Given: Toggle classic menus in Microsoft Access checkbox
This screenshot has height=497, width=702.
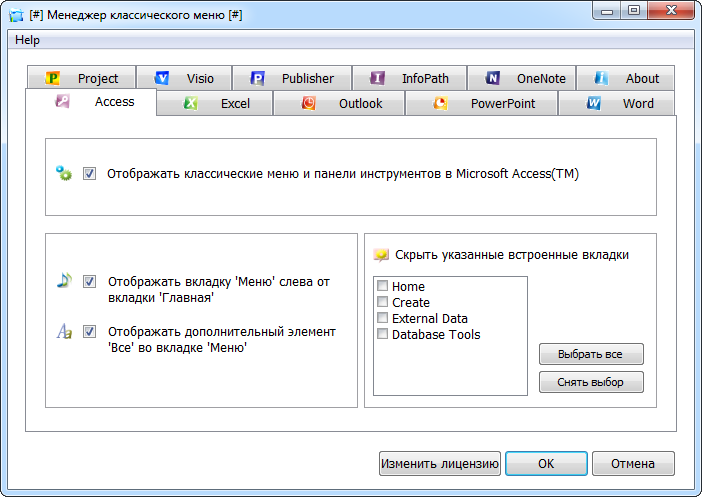Looking at the screenshot, I should pyautogui.click(x=89, y=173).
